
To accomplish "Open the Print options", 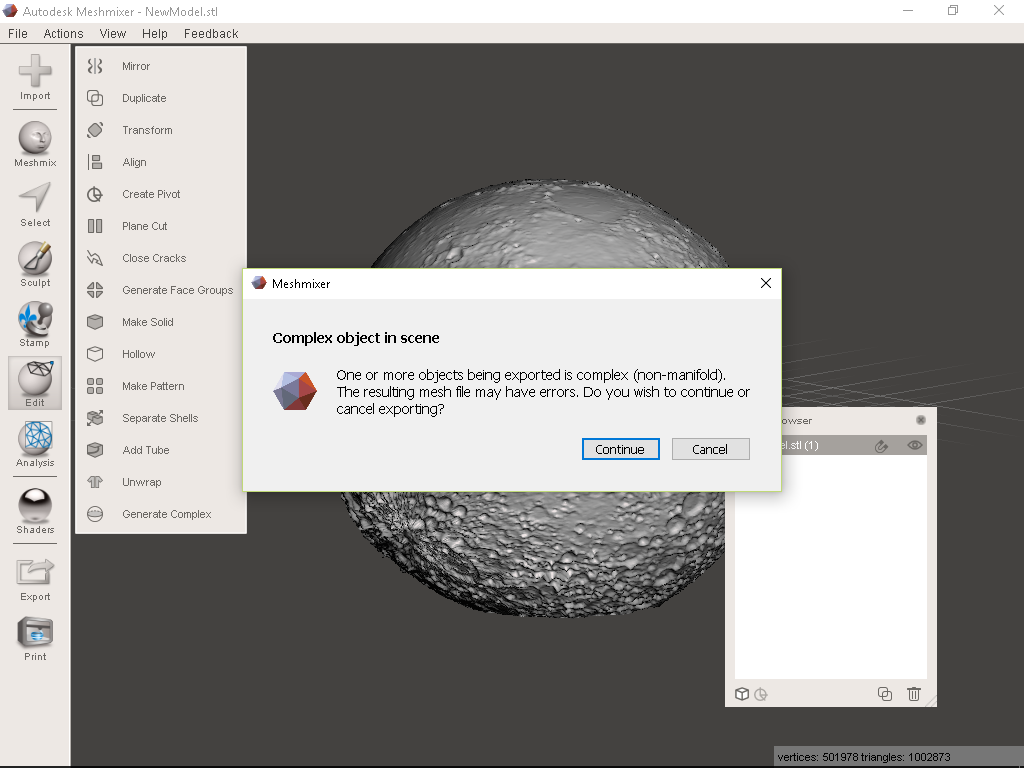I will [34, 640].
